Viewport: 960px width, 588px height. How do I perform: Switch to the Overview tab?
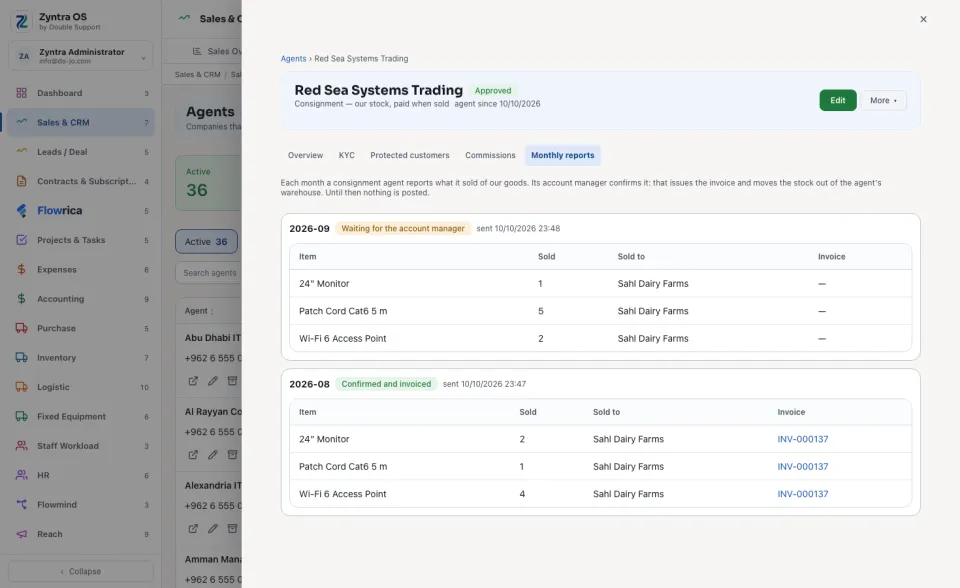pos(305,155)
